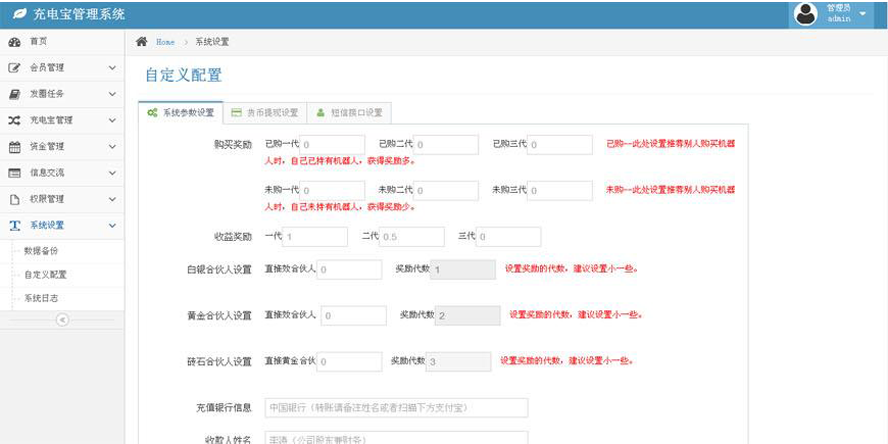Screen dimensions: 888x444
Task: Focus 白银合伙人 直推效合伙人 input
Action: [x=349, y=270]
